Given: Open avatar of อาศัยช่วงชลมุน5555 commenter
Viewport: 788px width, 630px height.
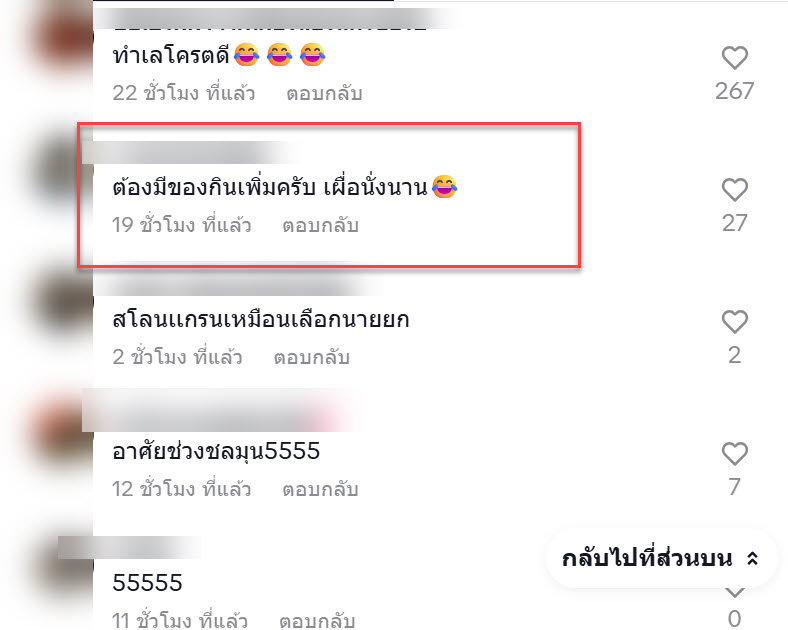Looking at the screenshot, I should pos(65,433).
